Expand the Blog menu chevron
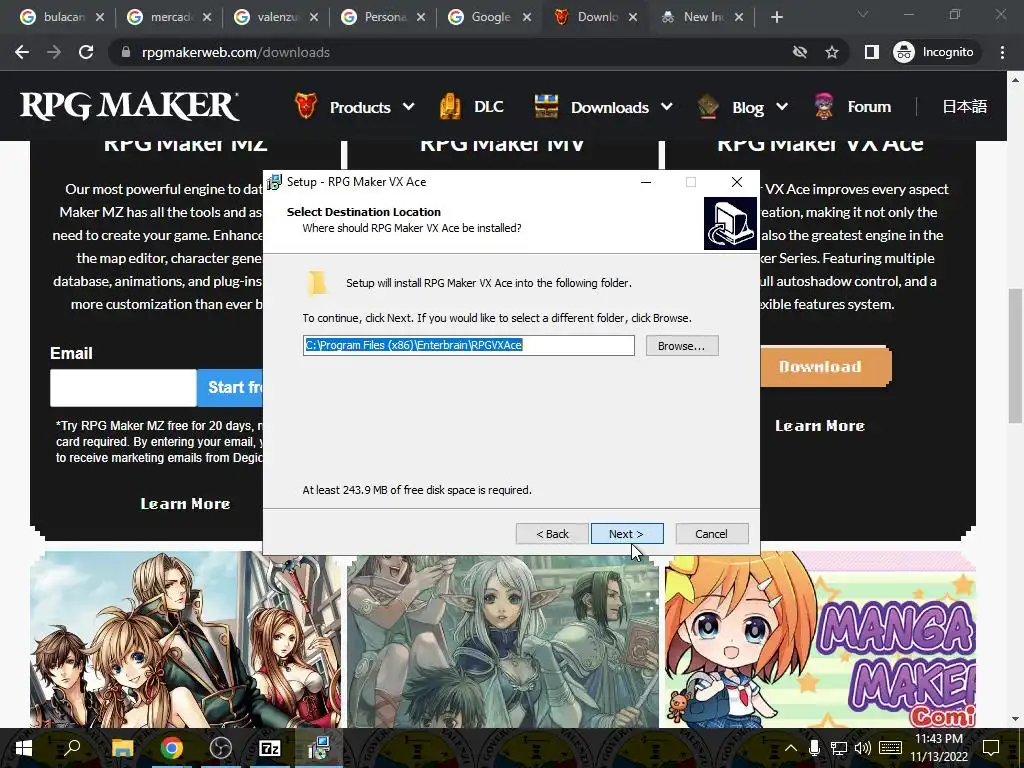Viewport: 1024px width, 768px height. [782, 106]
